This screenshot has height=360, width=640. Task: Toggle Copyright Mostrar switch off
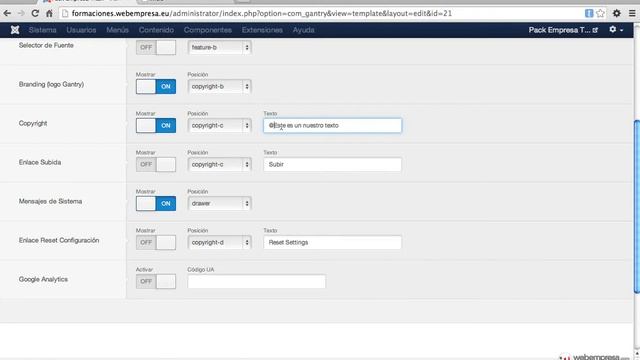(x=156, y=125)
